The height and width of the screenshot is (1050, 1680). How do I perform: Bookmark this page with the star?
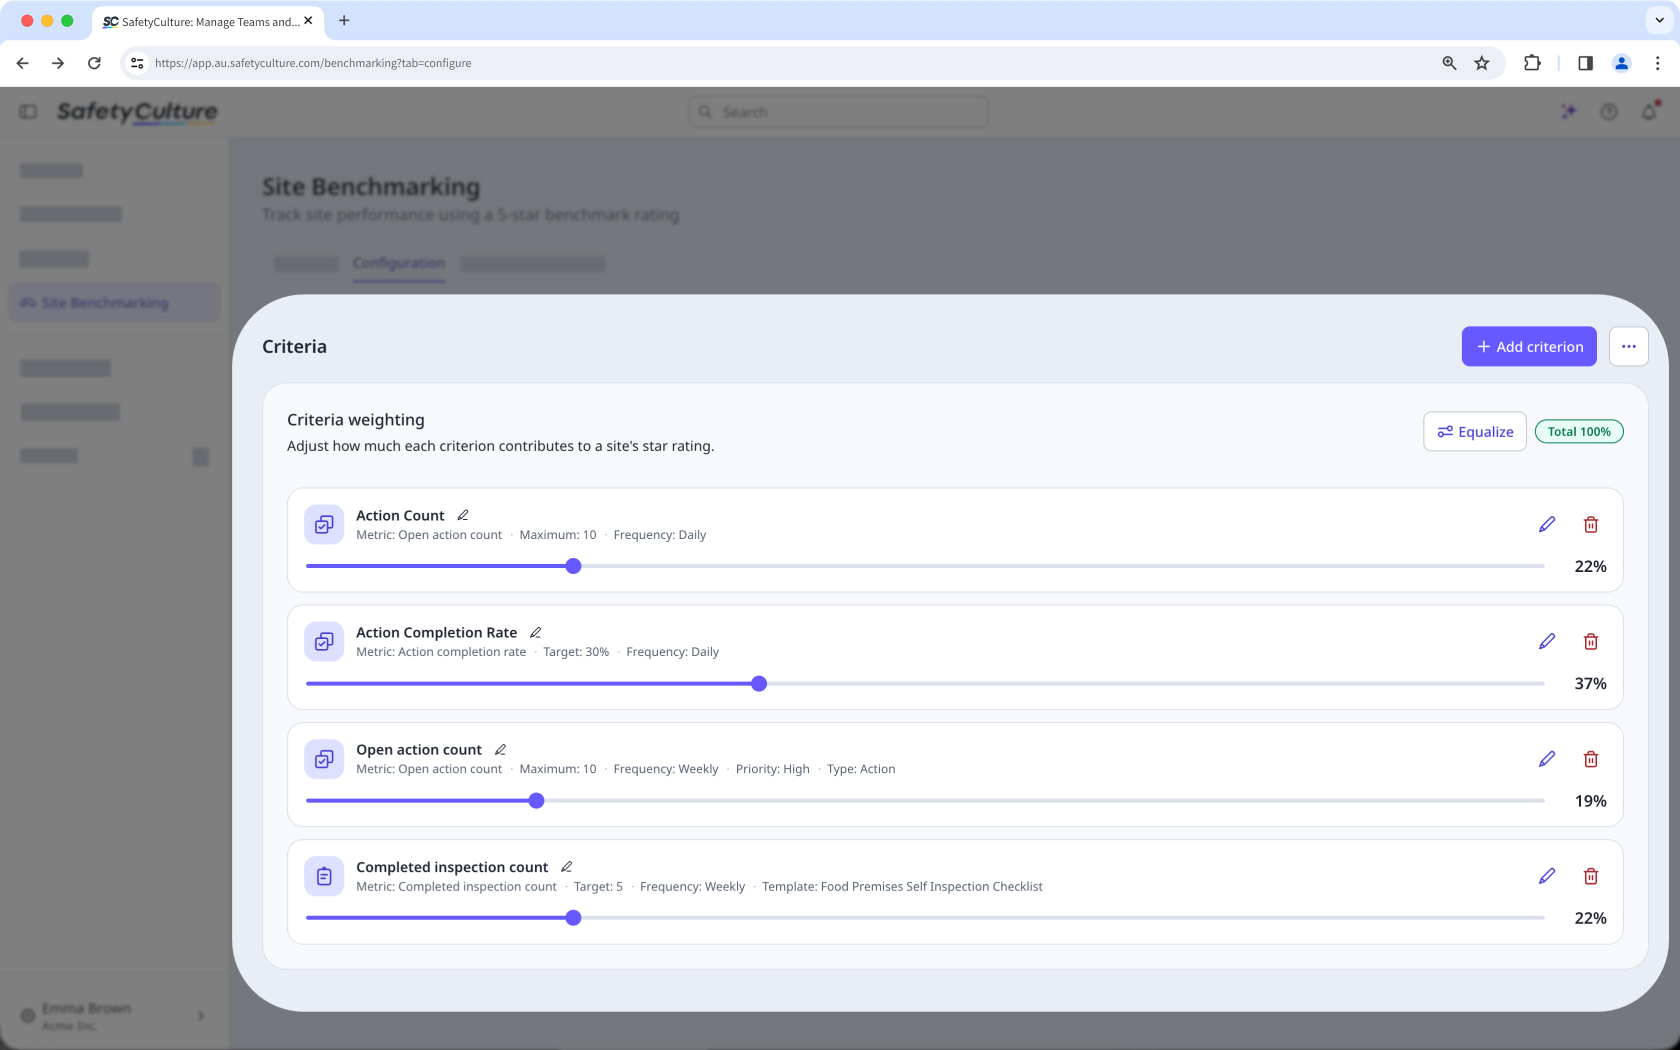click(1481, 63)
